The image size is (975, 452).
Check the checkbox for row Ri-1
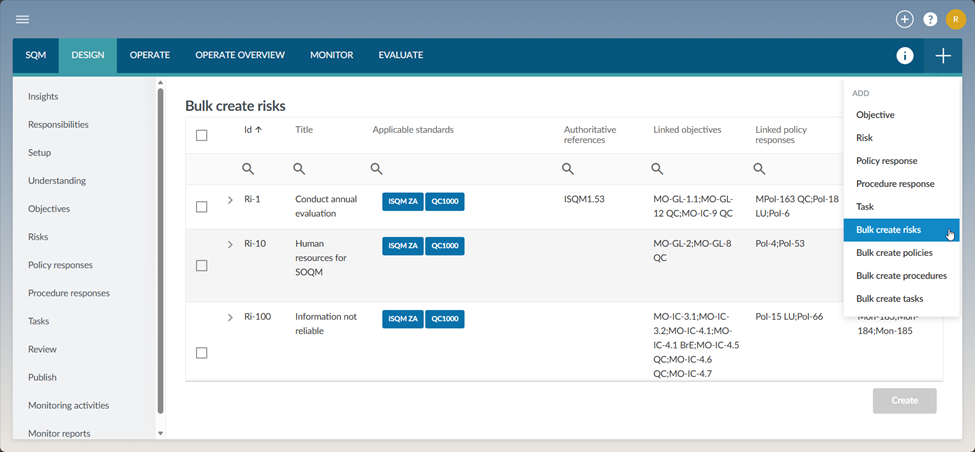pos(201,207)
